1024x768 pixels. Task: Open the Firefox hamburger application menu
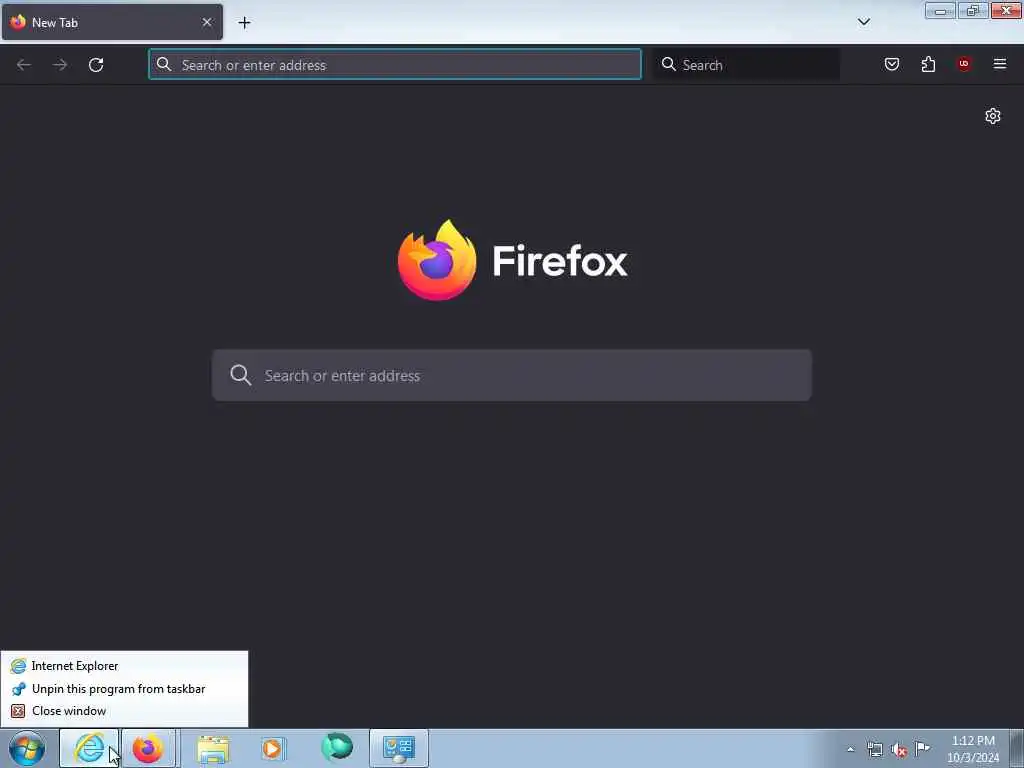coord(1000,64)
